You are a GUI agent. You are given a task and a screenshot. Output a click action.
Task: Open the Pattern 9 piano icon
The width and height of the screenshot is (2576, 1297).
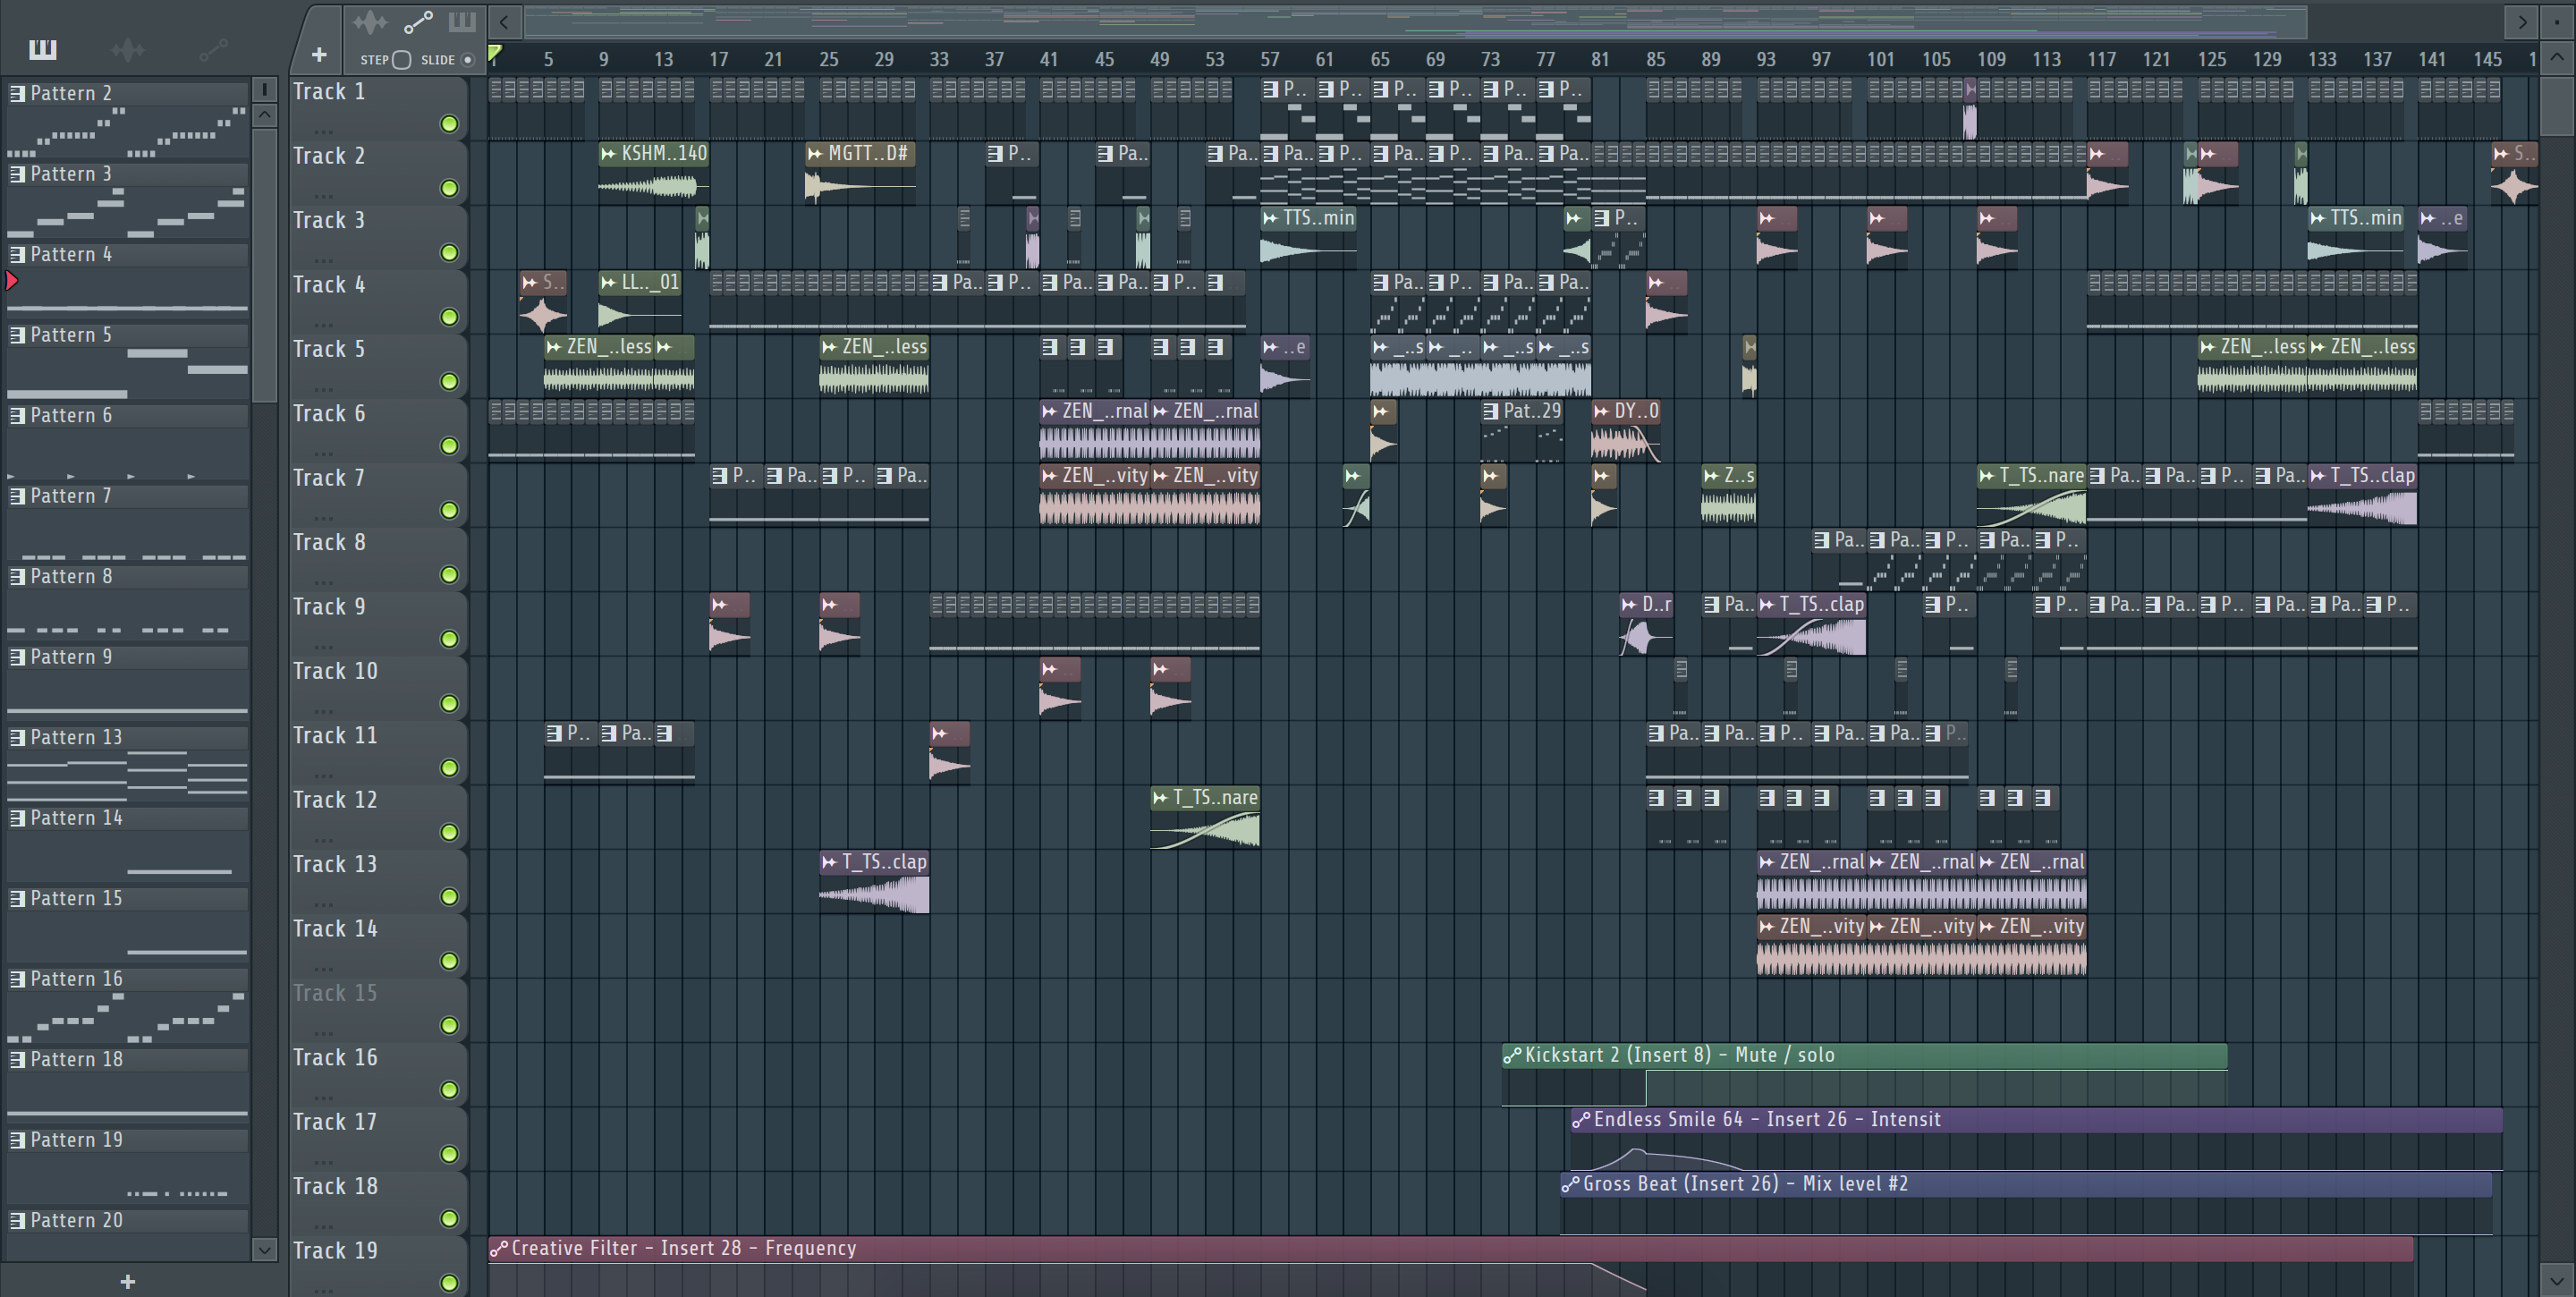coord(18,657)
